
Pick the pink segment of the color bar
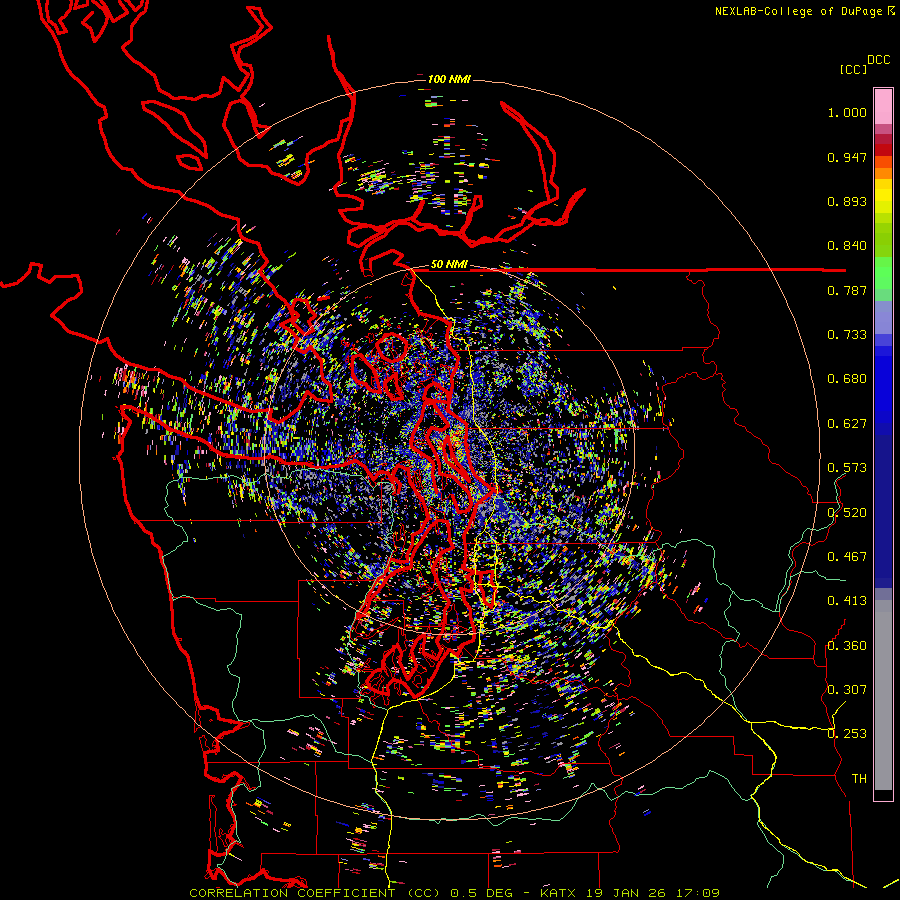click(883, 107)
